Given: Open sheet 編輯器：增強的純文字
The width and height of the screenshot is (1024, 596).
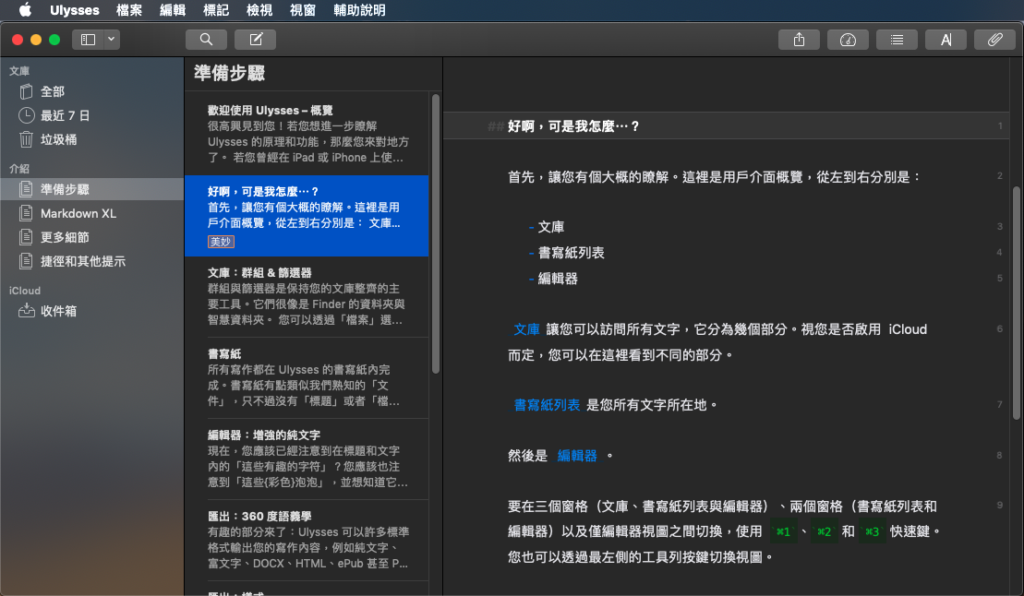Looking at the screenshot, I should pyautogui.click(x=307, y=459).
